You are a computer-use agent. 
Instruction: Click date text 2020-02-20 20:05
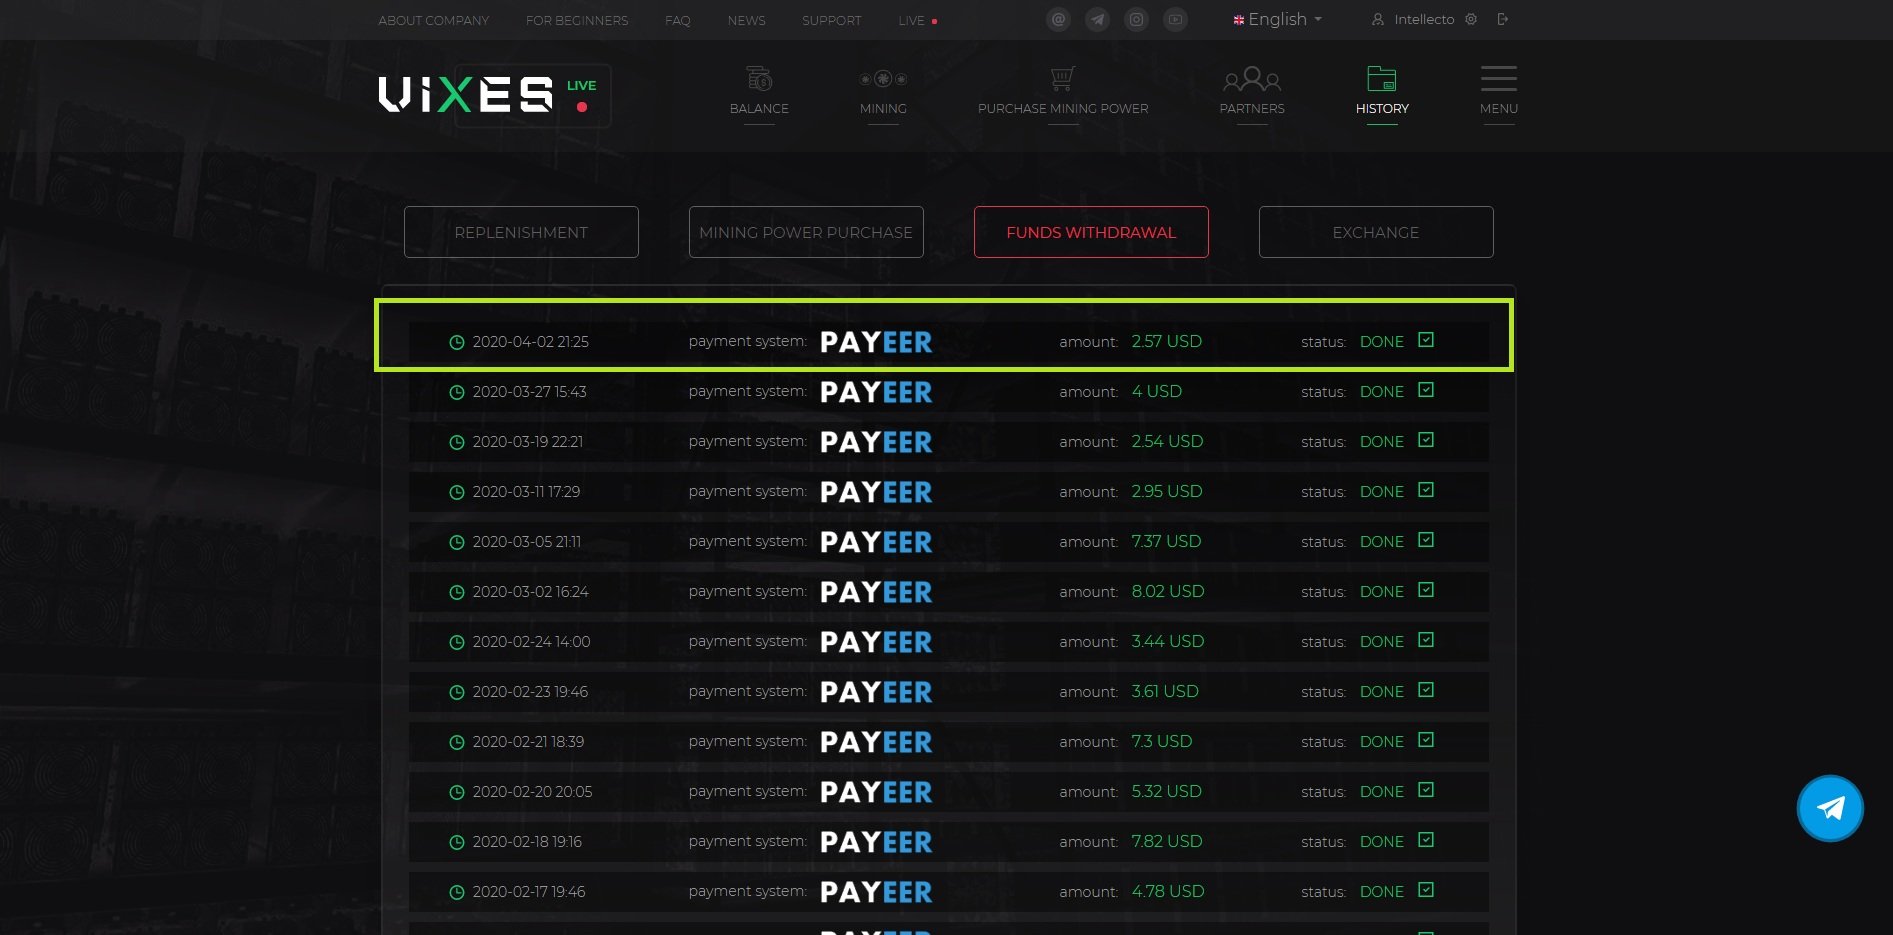tap(532, 792)
